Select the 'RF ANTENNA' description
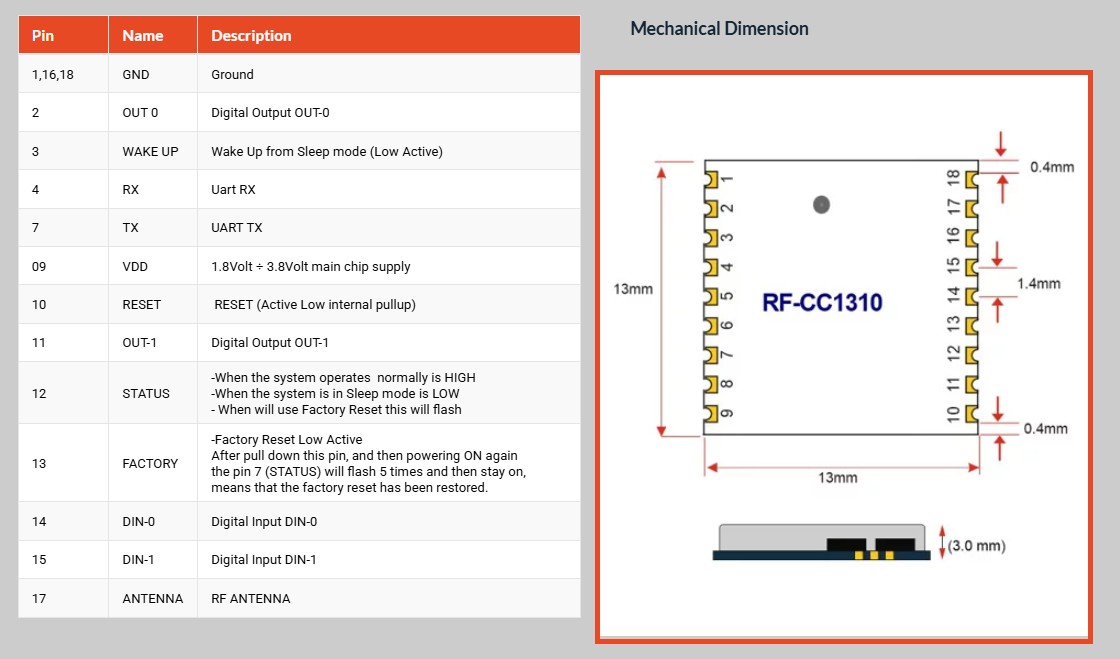 [251, 598]
